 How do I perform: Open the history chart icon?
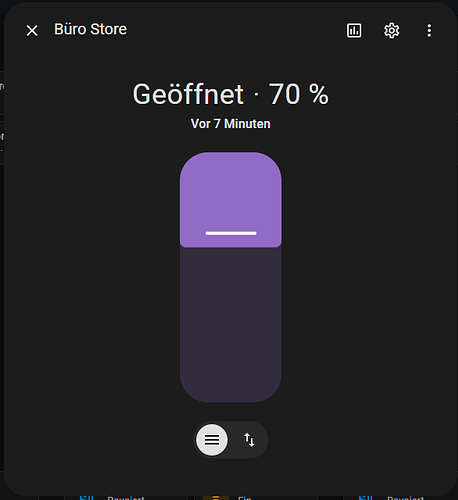(x=354, y=31)
